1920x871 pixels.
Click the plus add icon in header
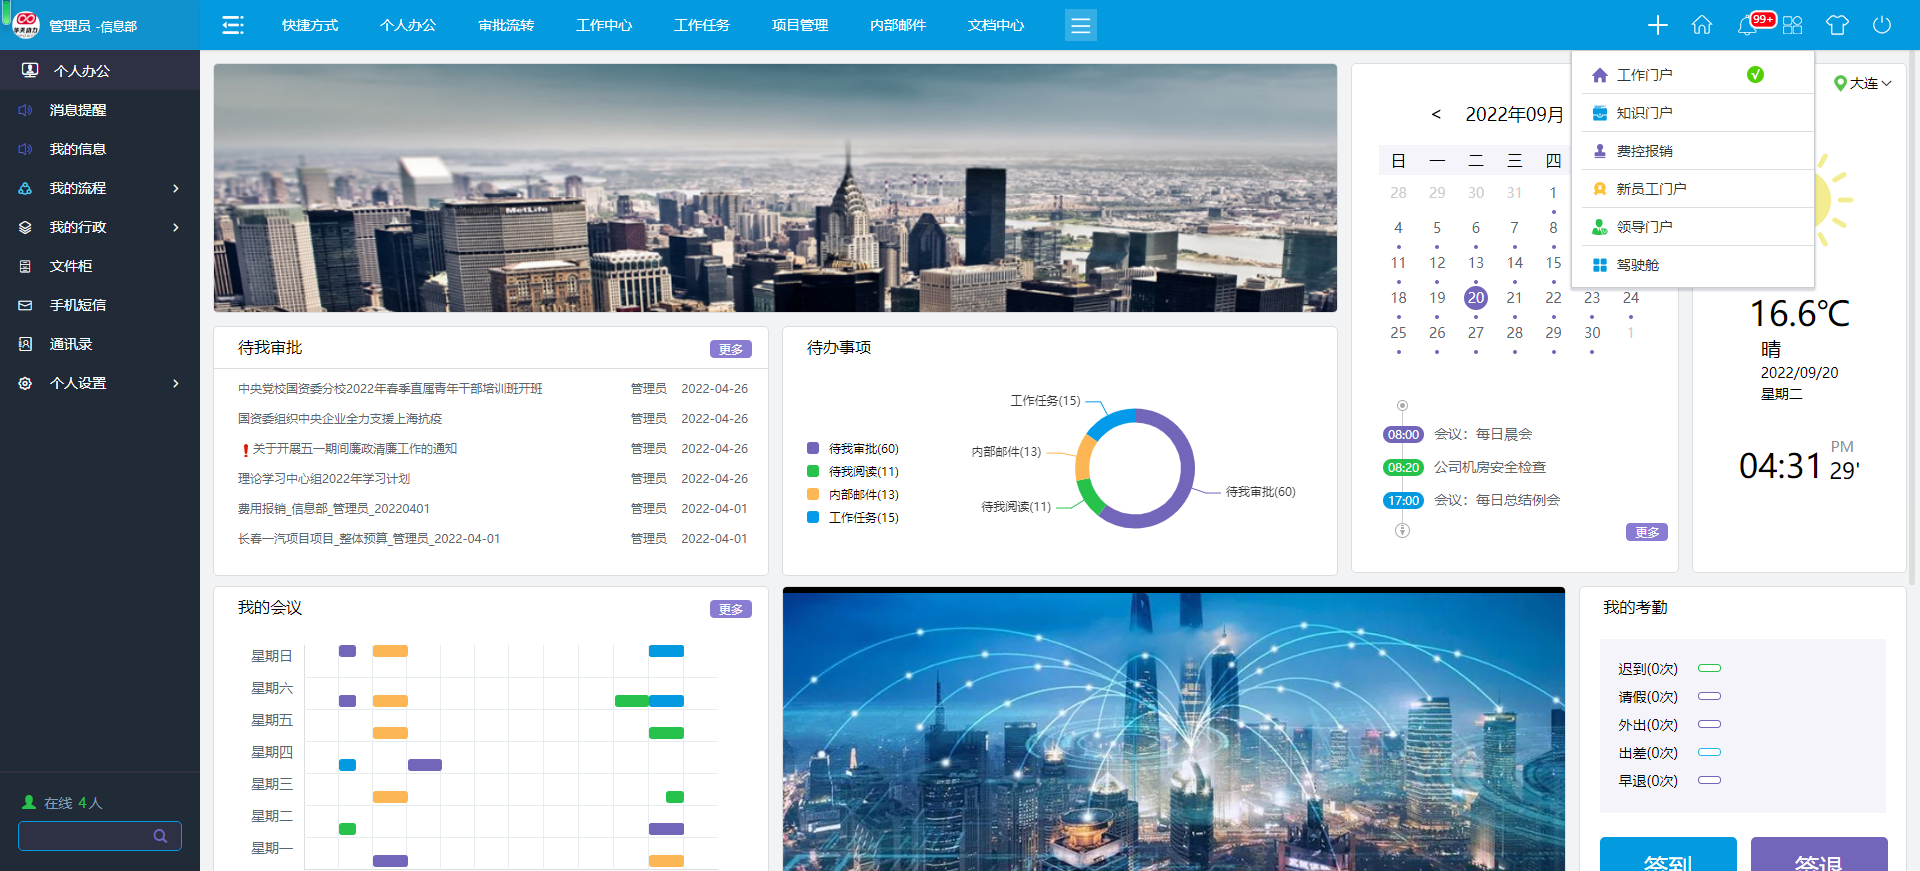click(x=1657, y=25)
